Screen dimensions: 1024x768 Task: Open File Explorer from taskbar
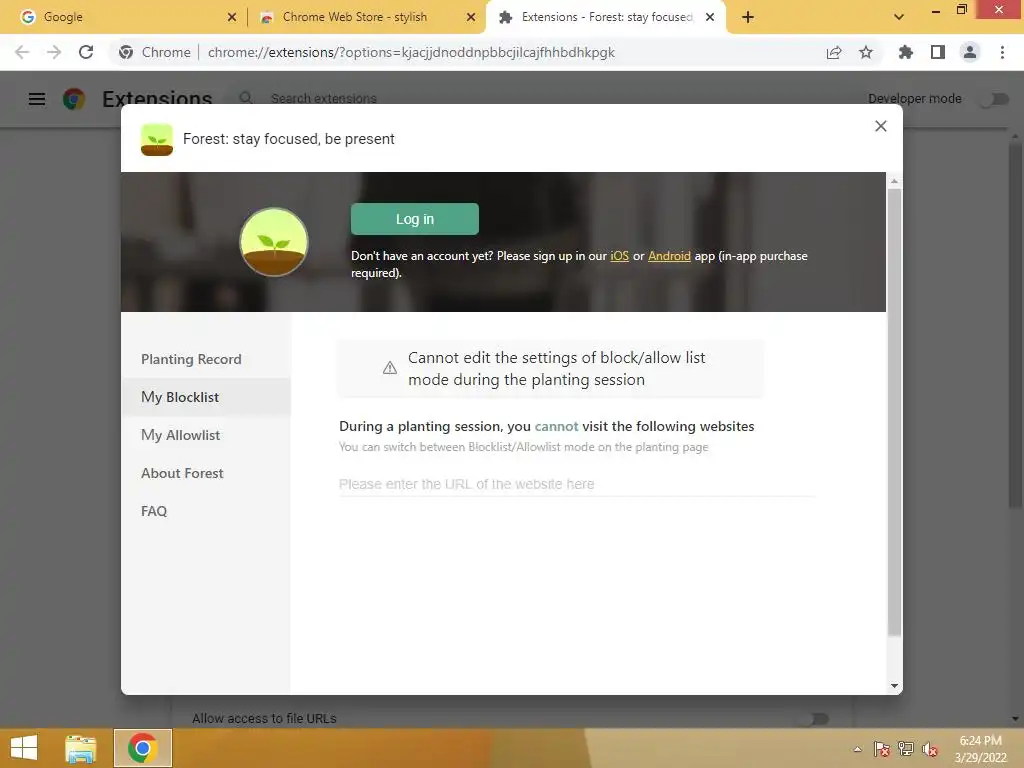[x=81, y=748]
